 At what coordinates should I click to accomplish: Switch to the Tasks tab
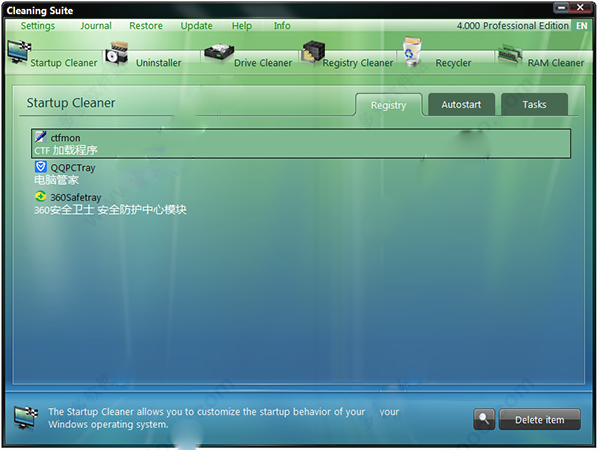tap(534, 104)
